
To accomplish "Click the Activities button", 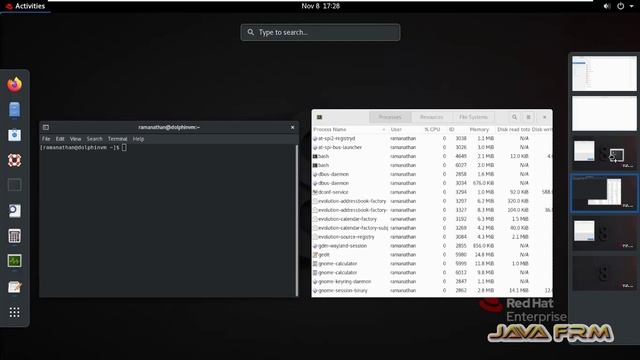I will coord(25,6).
